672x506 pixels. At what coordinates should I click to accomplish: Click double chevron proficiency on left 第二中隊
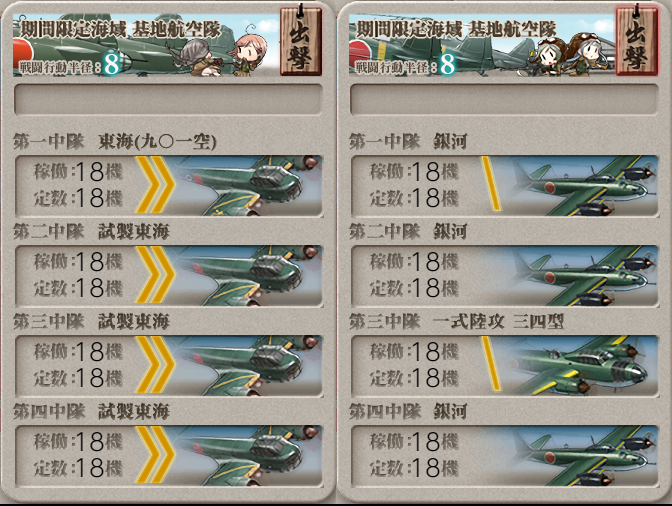156,275
